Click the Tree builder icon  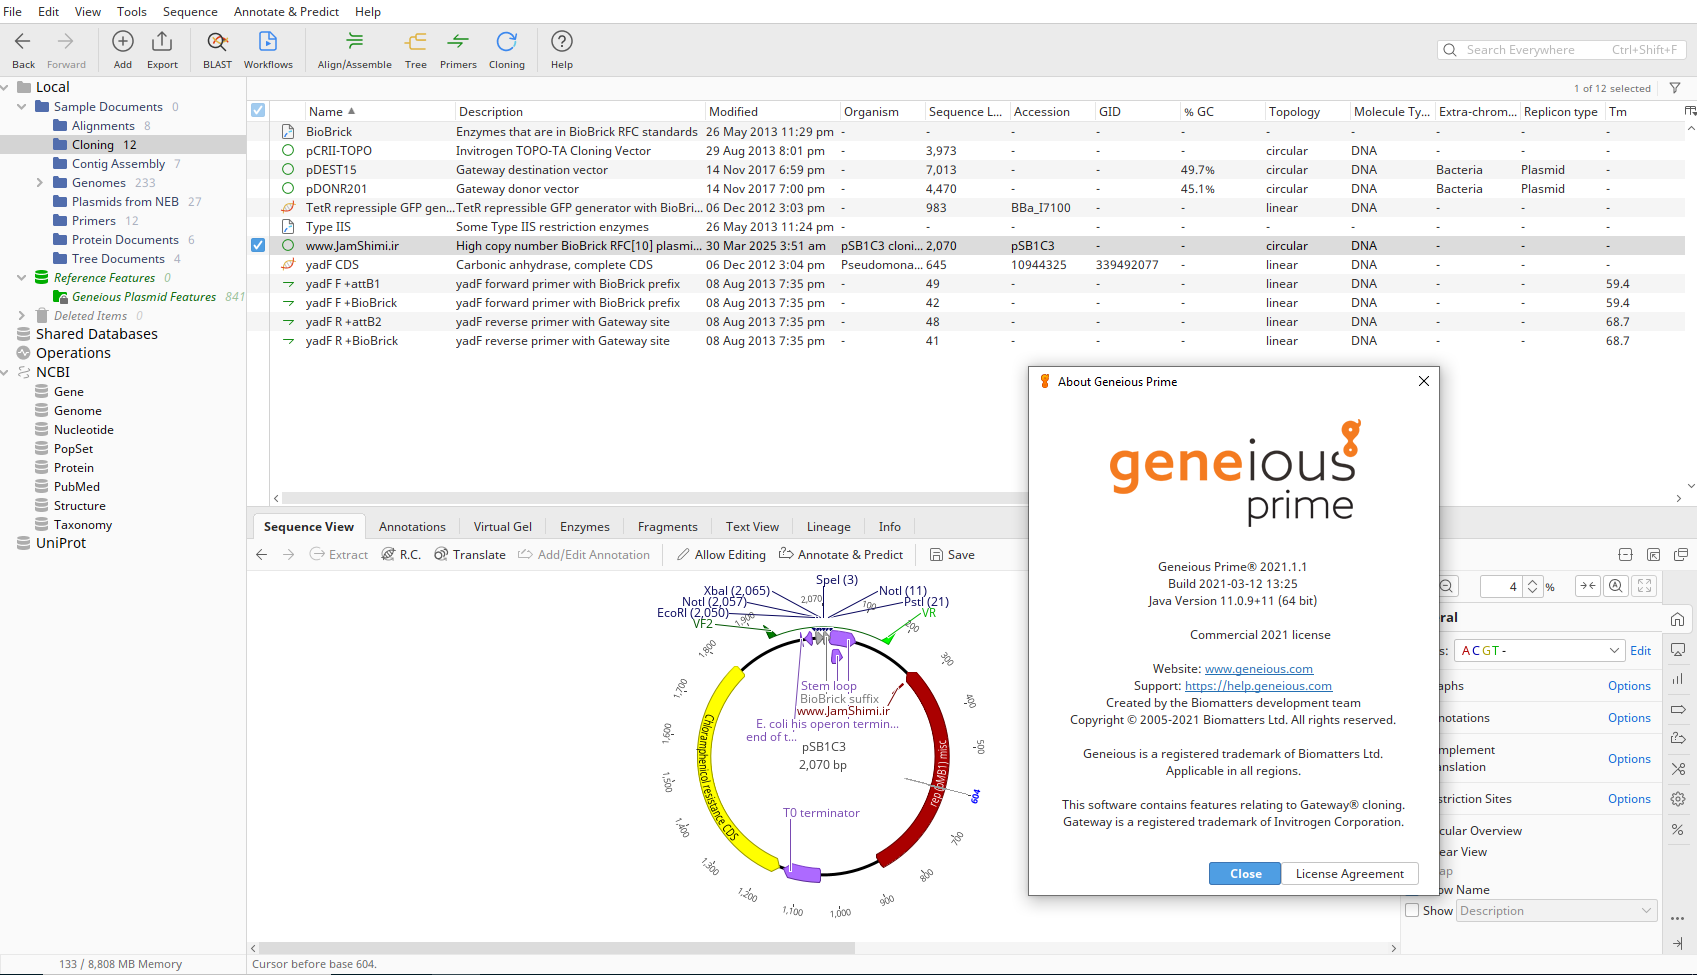[415, 49]
